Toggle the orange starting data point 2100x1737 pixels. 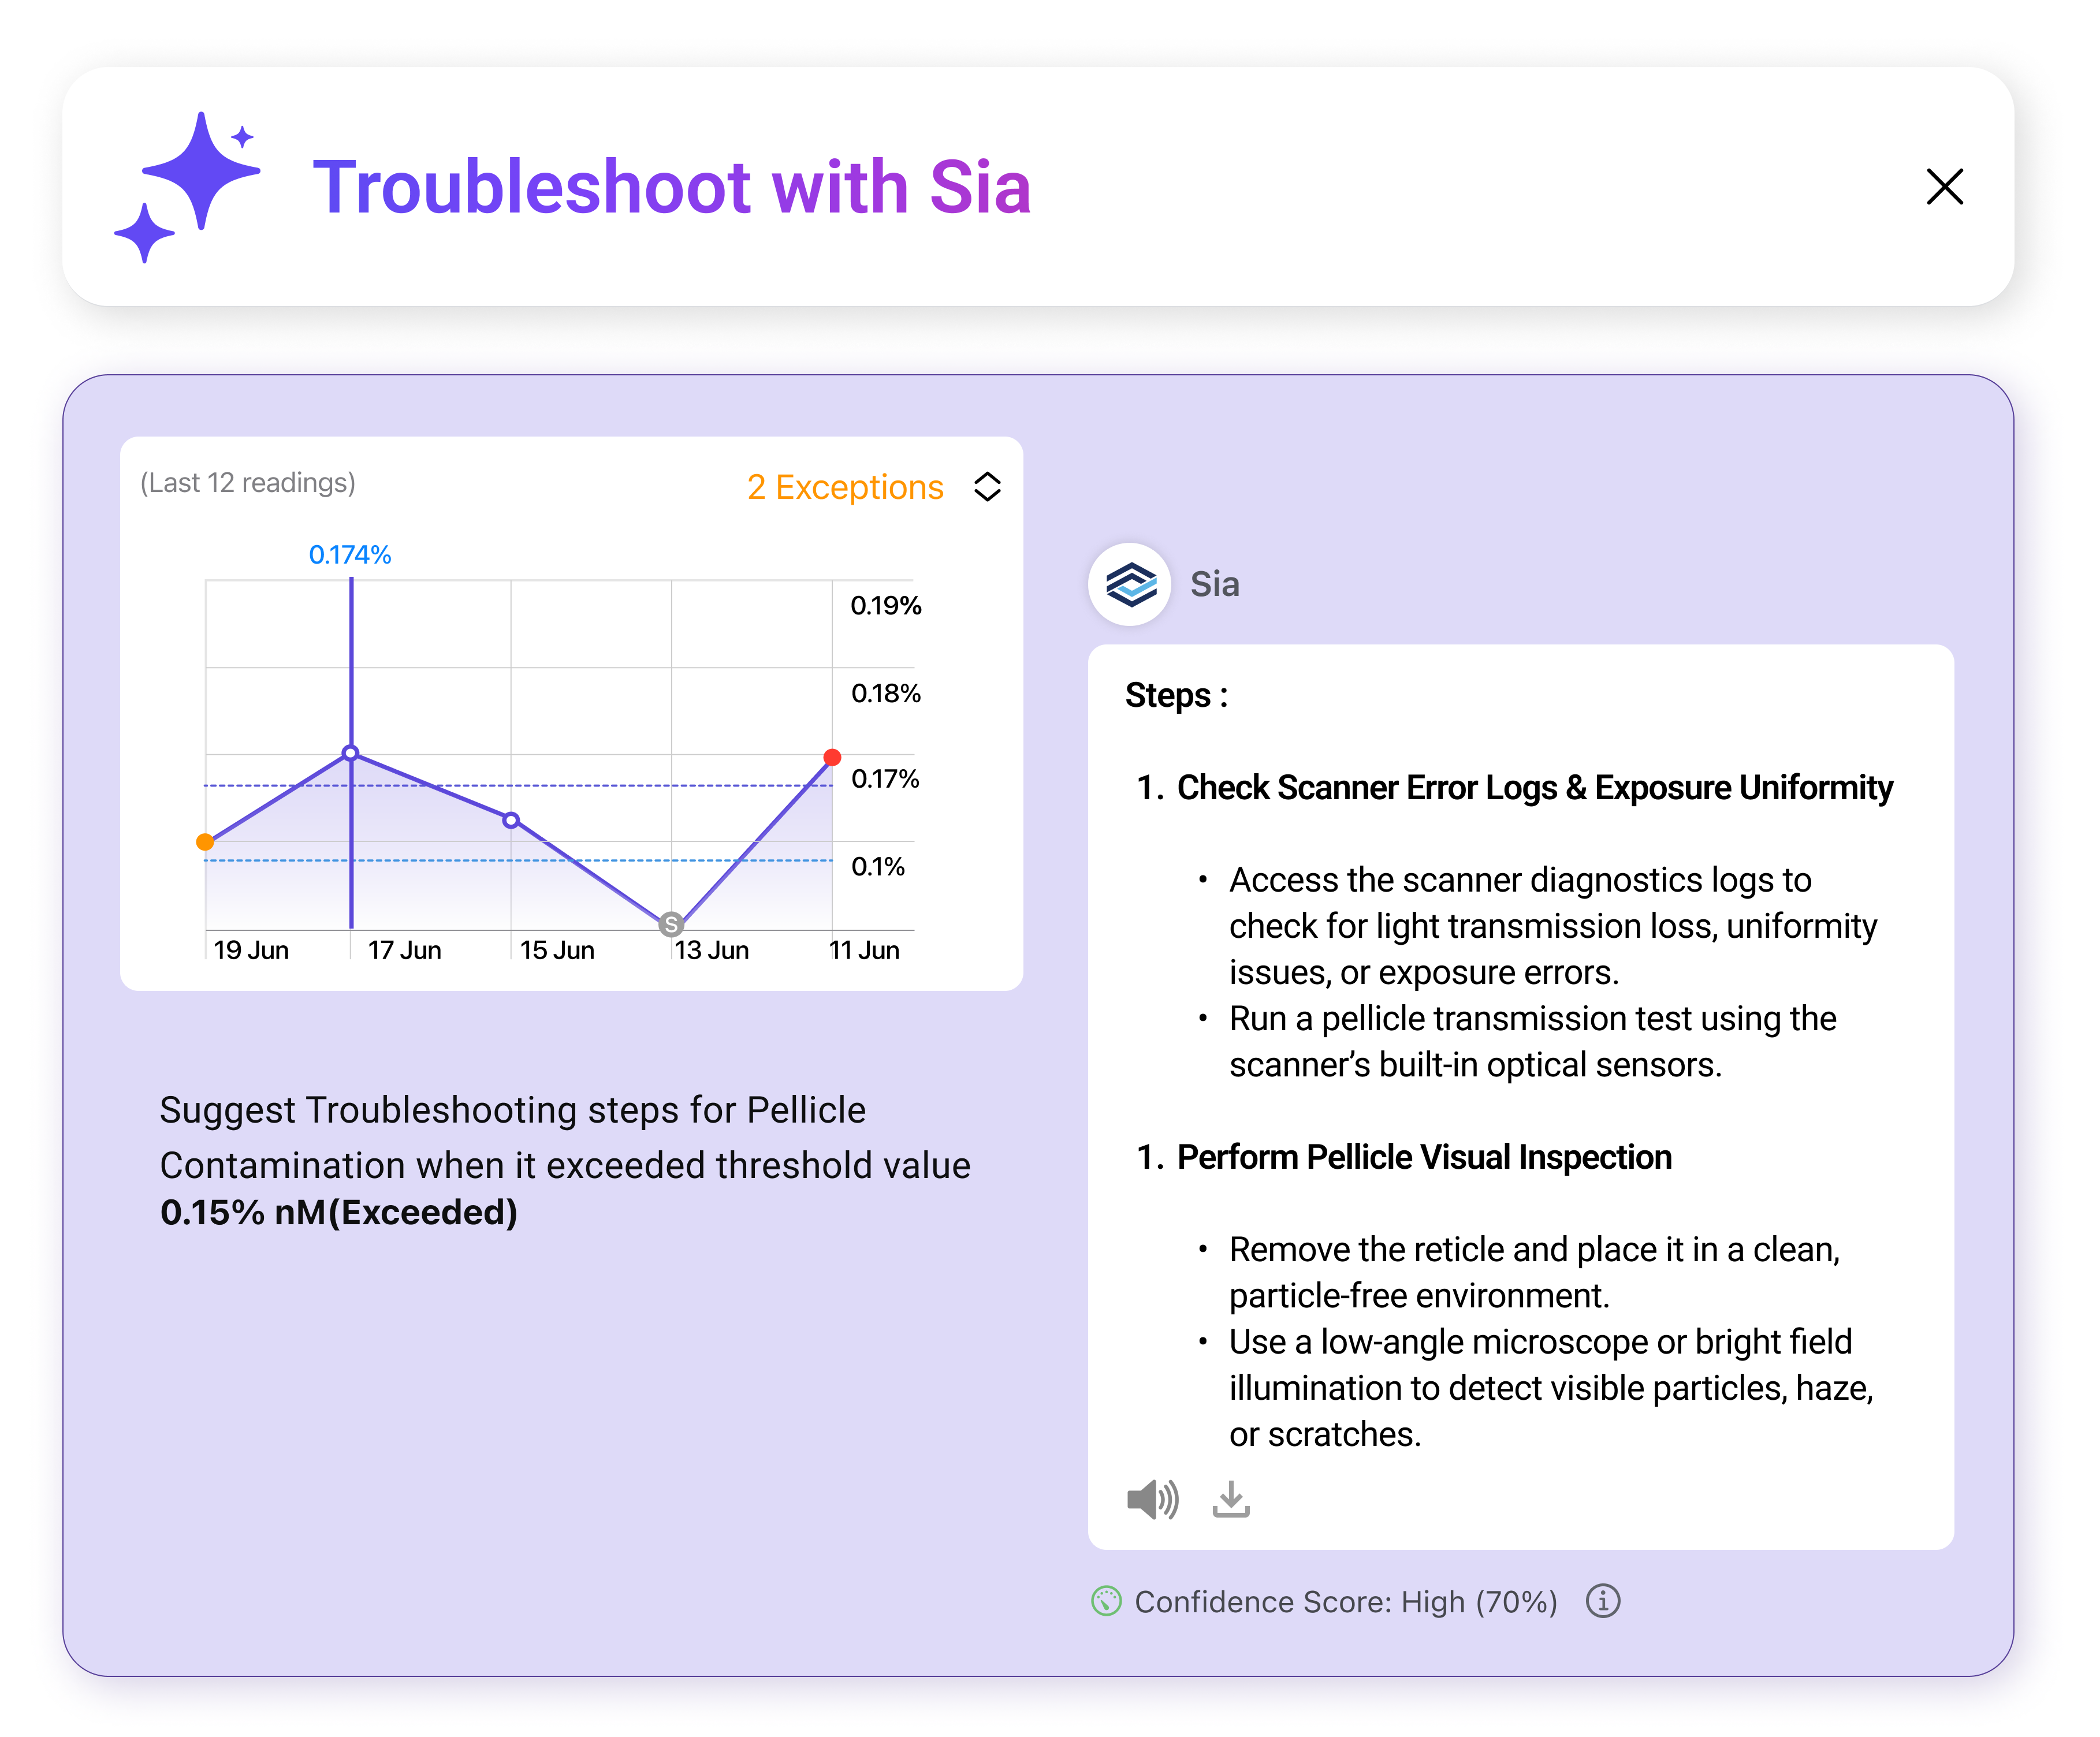pyautogui.click(x=205, y=842)
